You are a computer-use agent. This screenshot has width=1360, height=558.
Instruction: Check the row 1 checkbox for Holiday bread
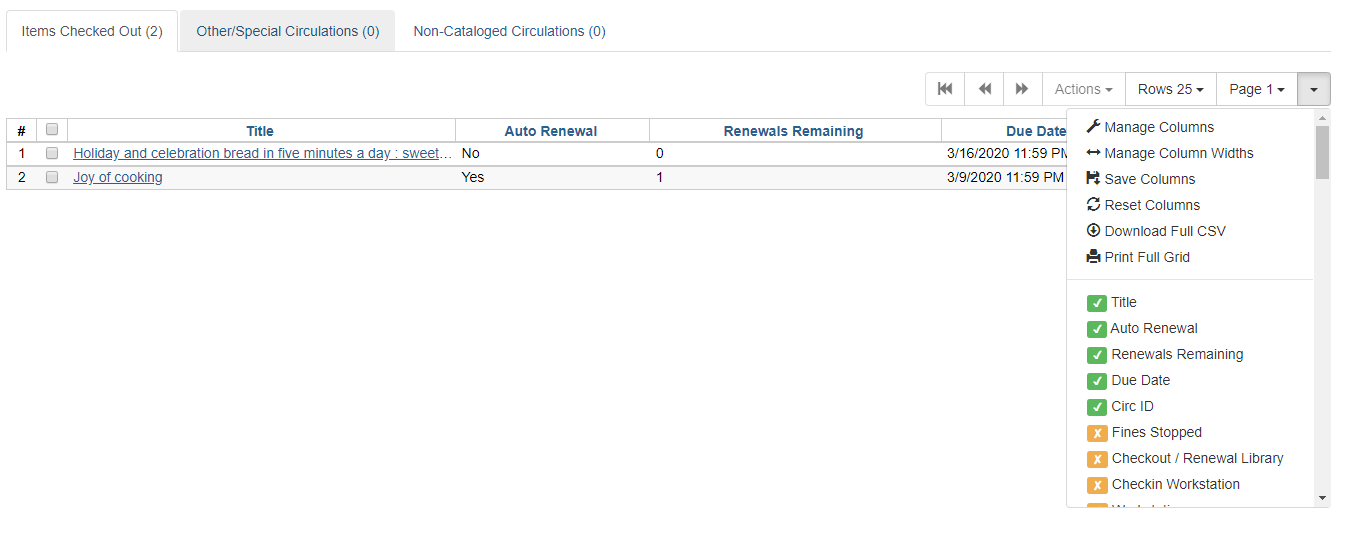click(52, 153)
